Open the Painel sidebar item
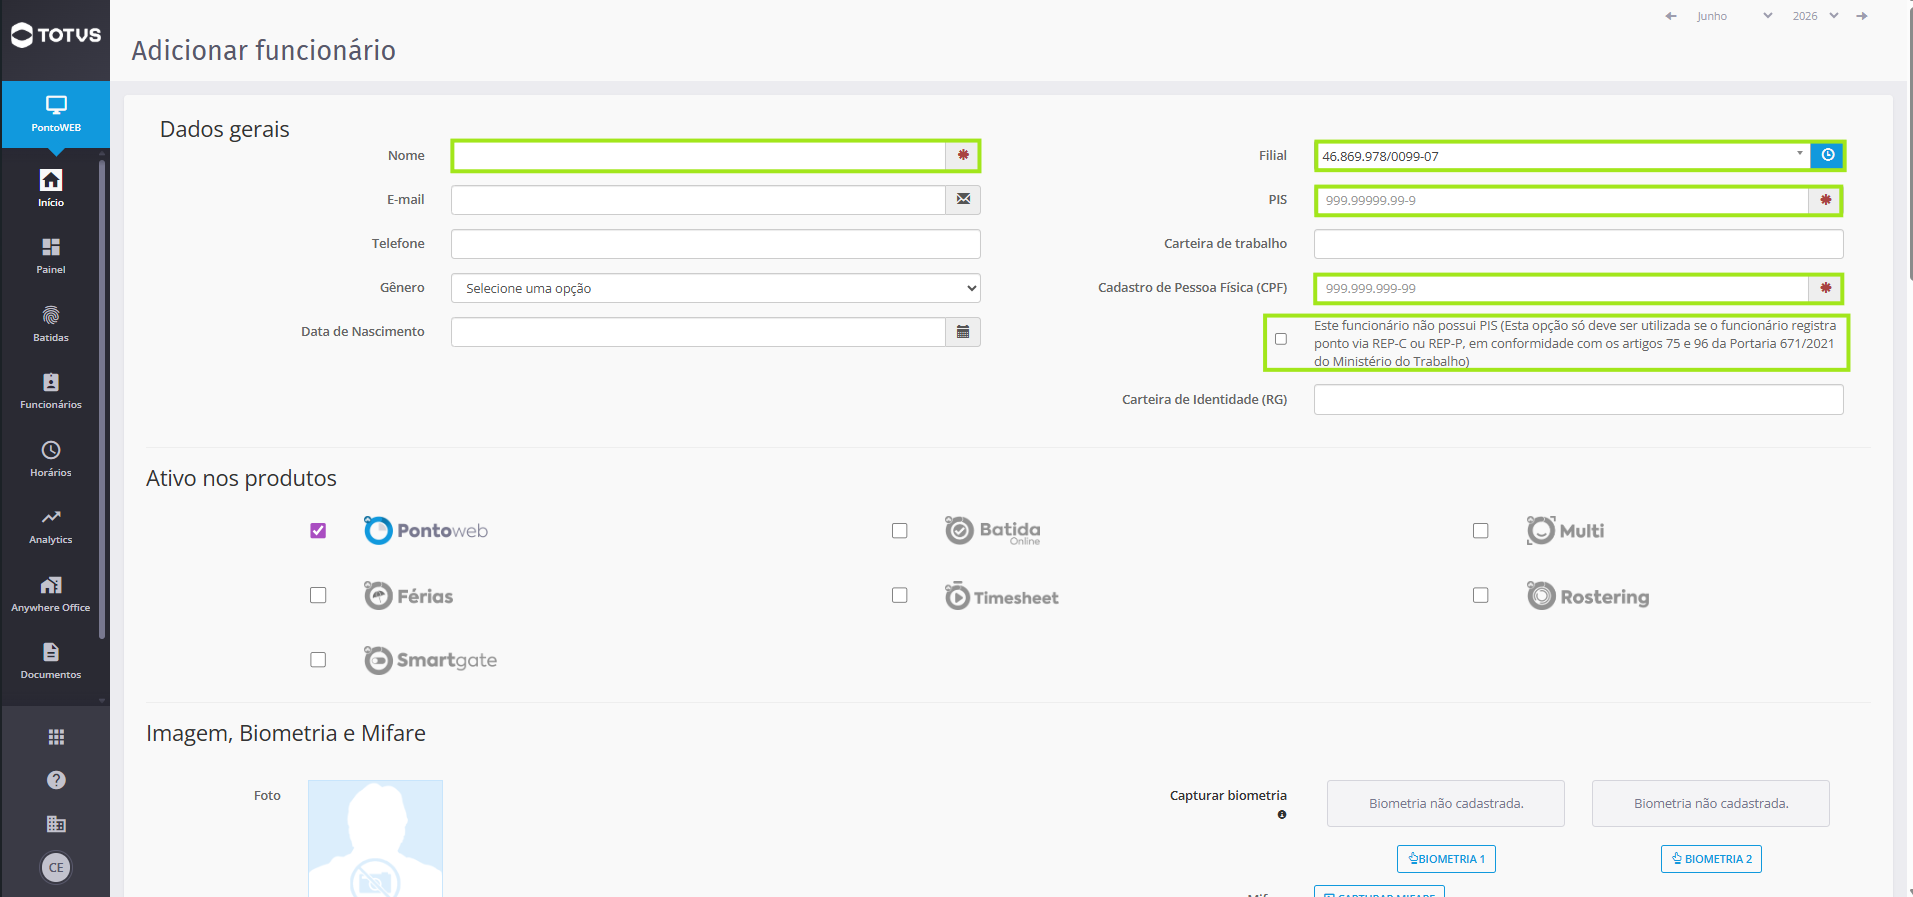 tap(51, 256)
